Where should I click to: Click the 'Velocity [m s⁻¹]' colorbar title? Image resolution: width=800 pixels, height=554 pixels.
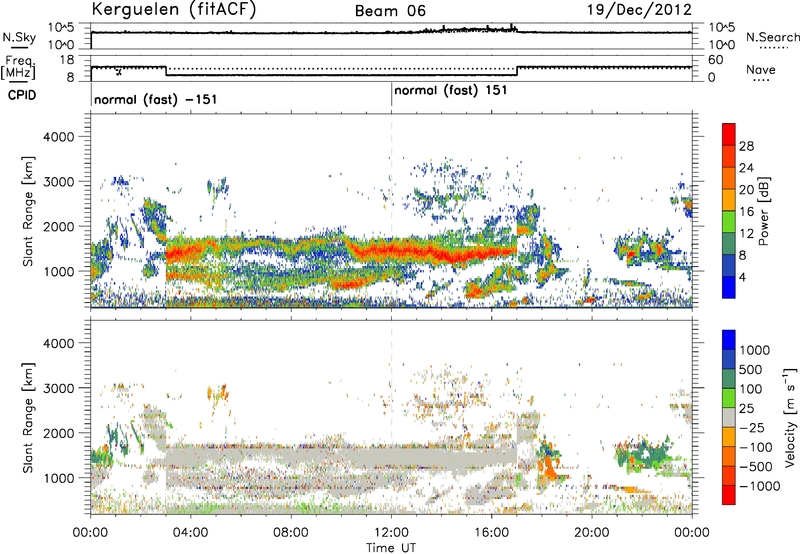tap(790, 417)
